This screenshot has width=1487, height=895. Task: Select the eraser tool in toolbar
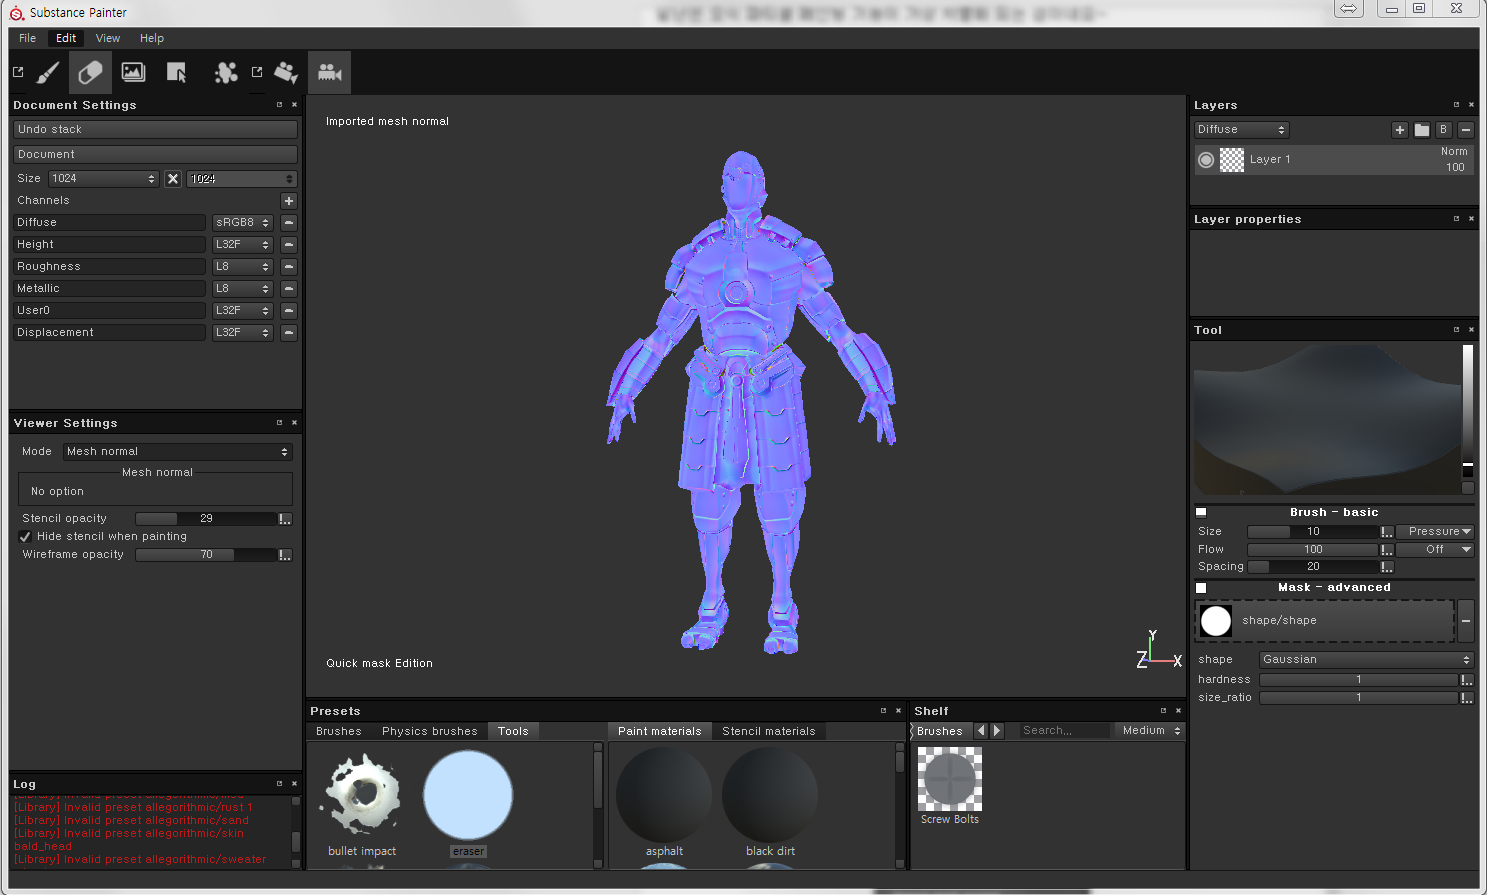point(90,73)
